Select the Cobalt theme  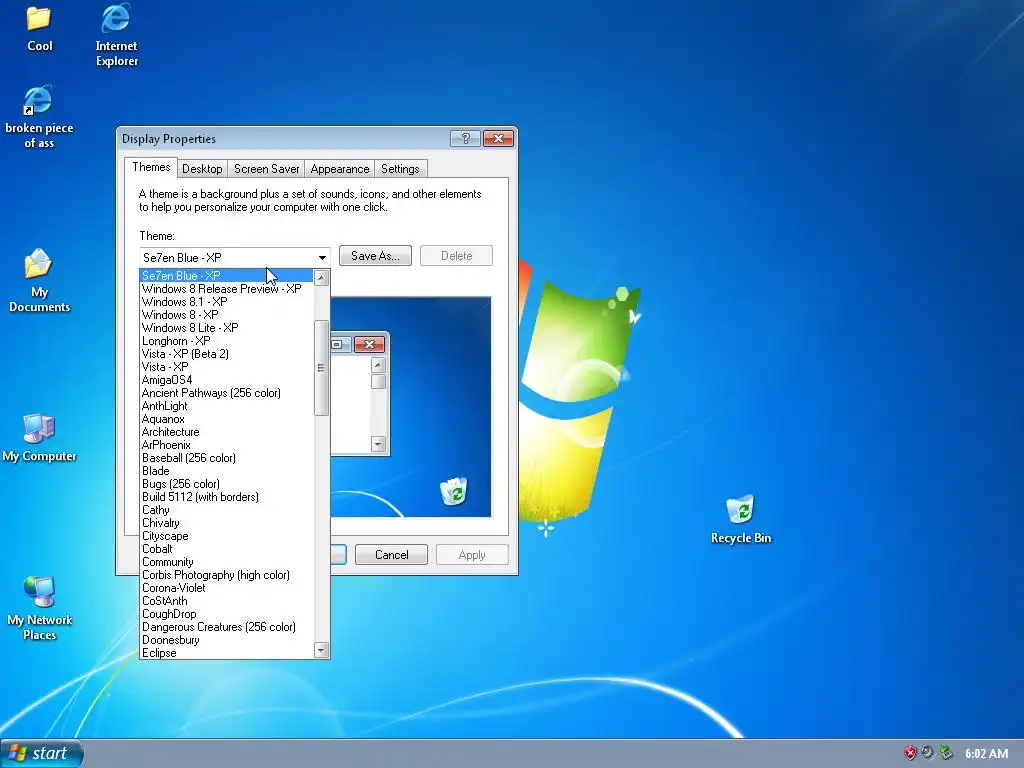pyautogui.click(x=227, y=549)
